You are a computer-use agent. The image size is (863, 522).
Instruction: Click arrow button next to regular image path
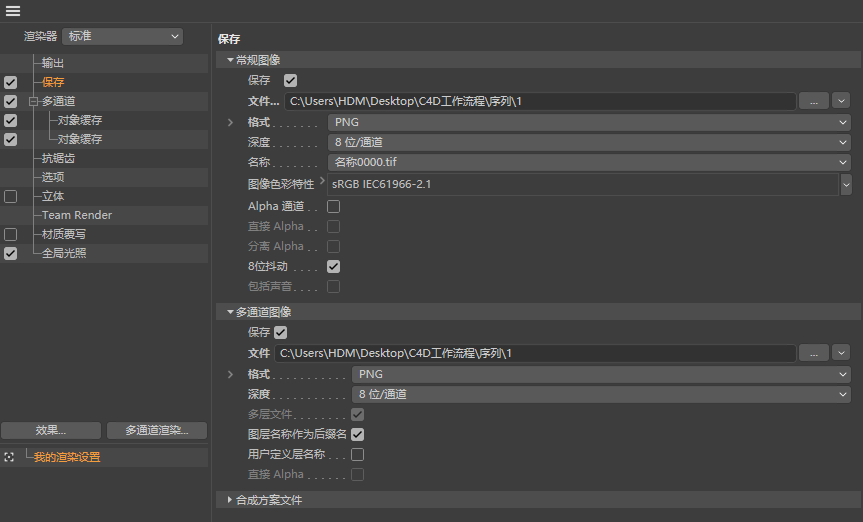tap(840, 101)
